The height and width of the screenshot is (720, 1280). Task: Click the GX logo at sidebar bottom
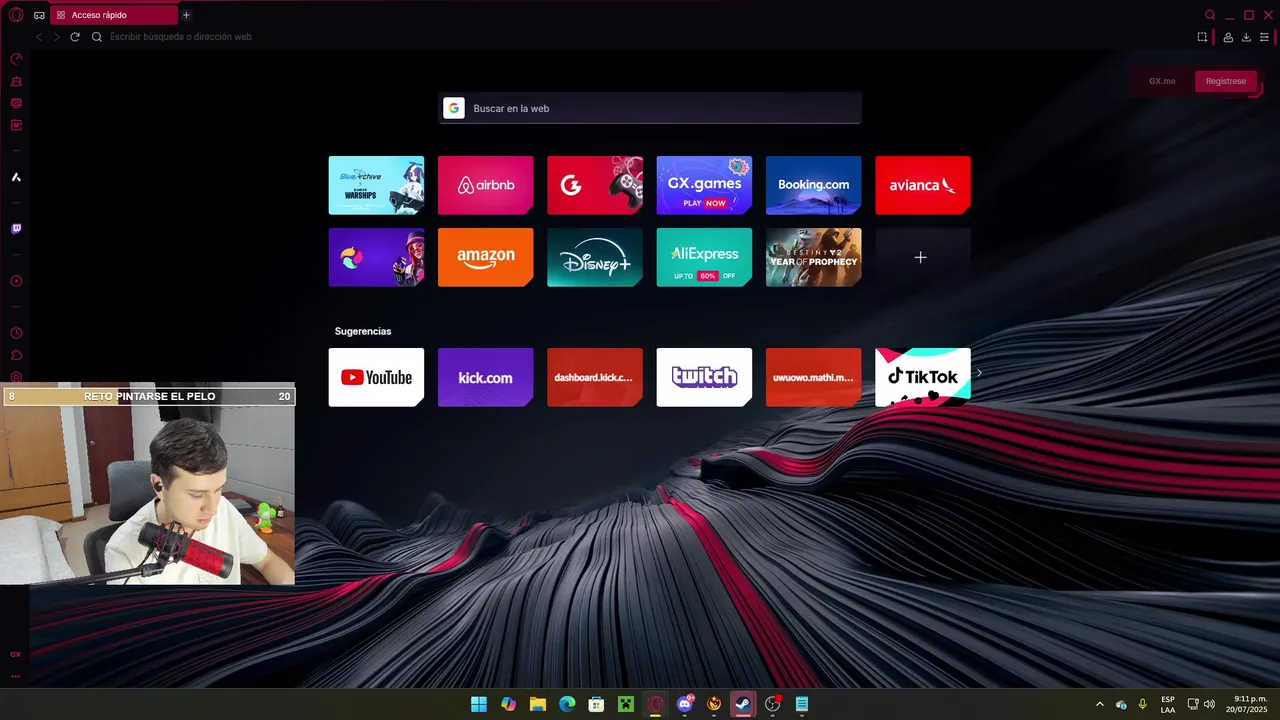click(15, 654)
